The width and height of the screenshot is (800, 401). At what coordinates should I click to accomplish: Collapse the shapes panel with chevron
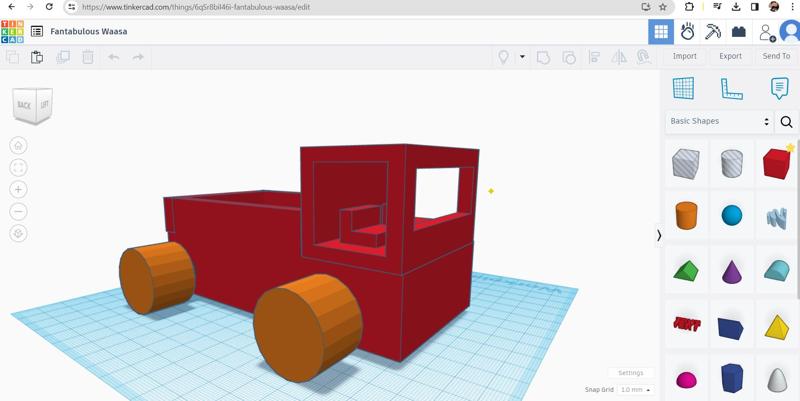pyautogui.click(x=658, y=236)
